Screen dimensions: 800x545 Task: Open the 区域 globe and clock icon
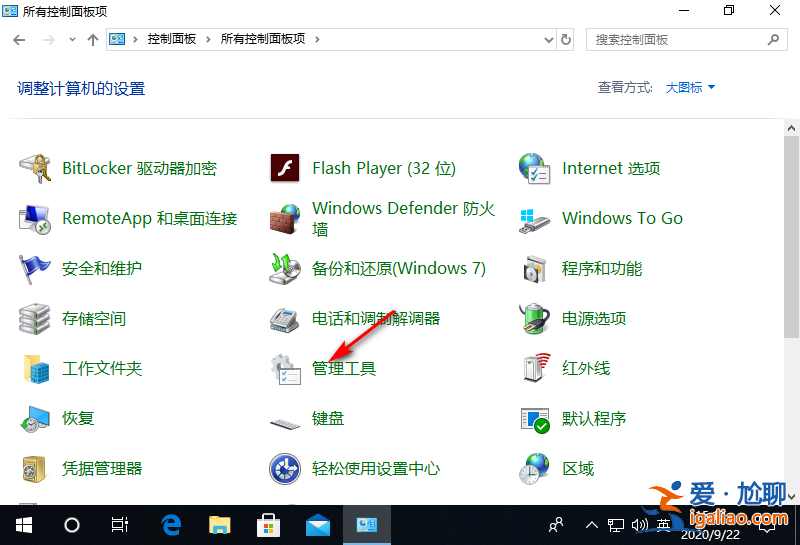click(534, 468)
